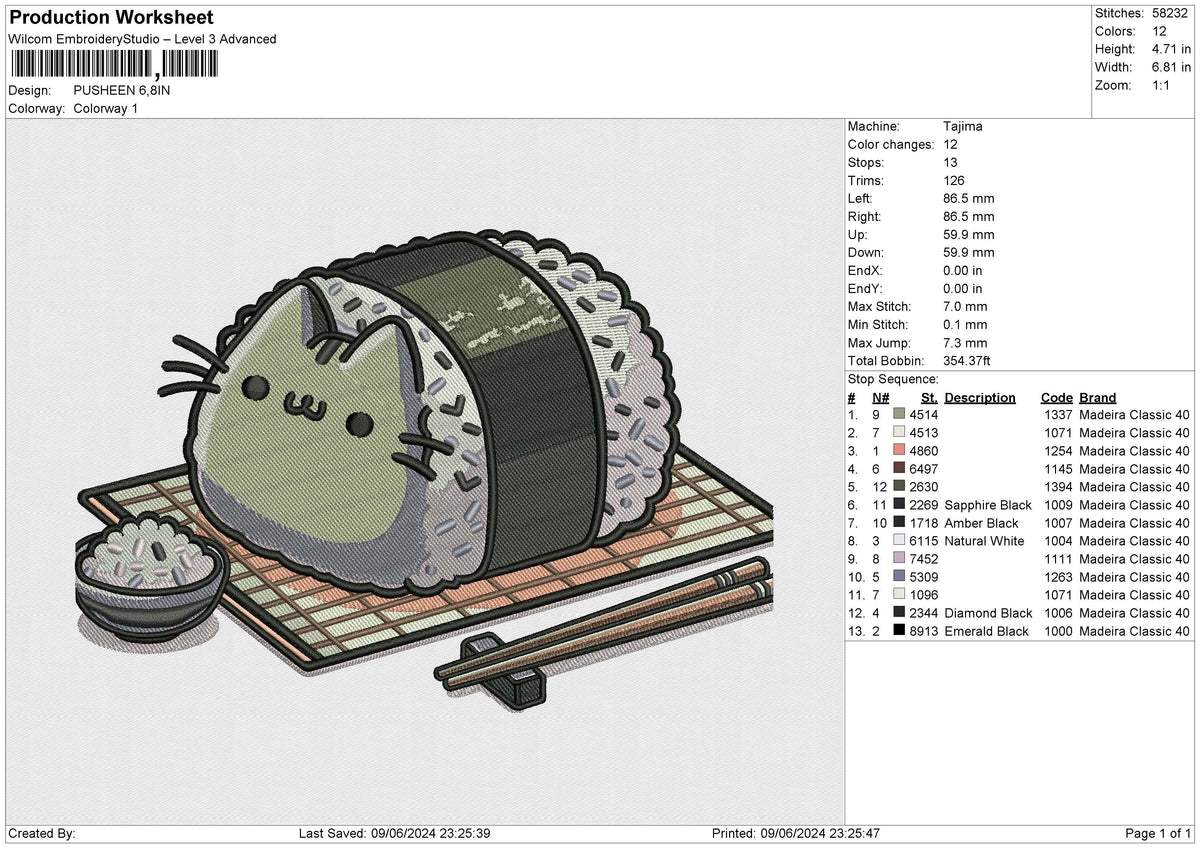Click the Madeira Classic 40 brand for code 1337
This screenshot has width=1200, height=848.
[x=1134, y=415]
